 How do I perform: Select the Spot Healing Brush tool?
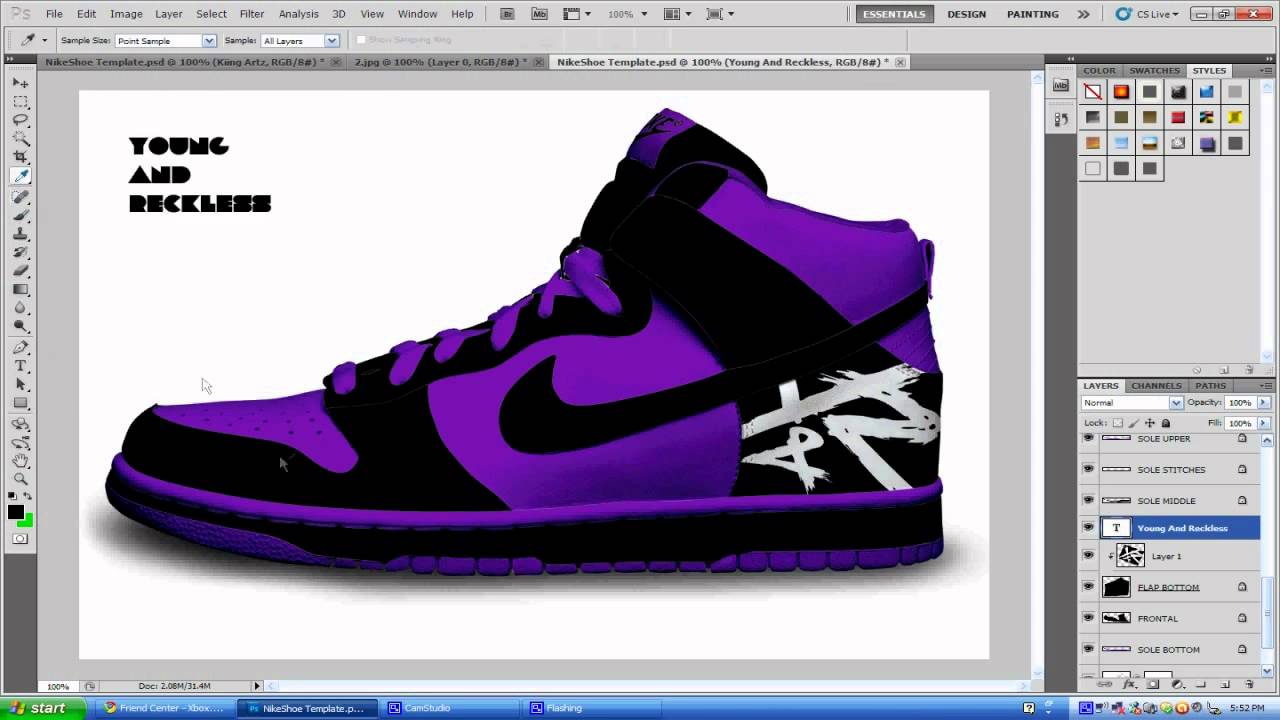point(20,197)
